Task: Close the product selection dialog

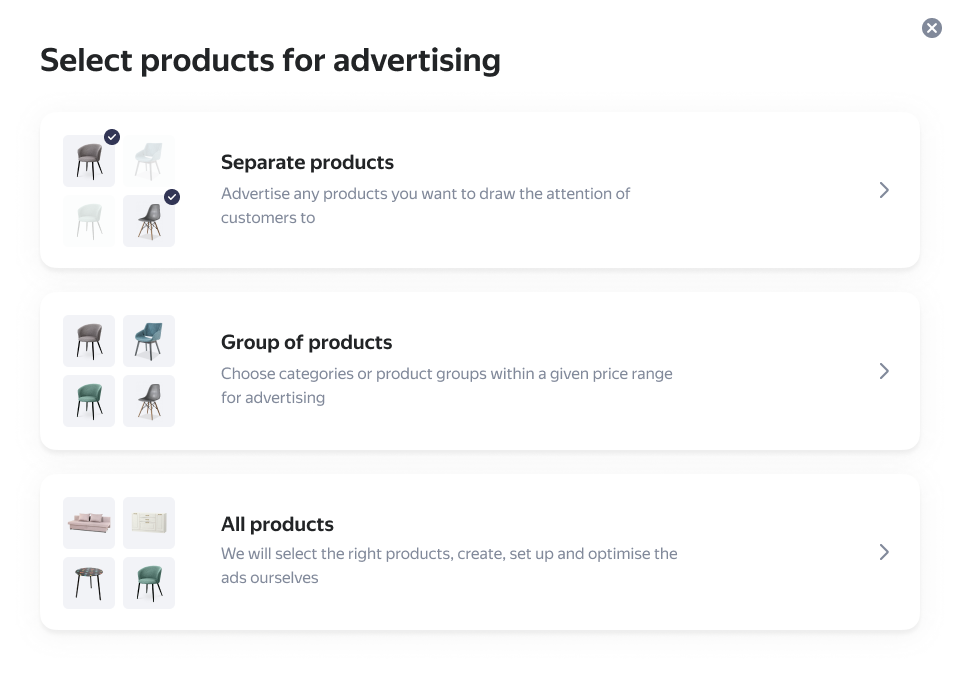Action: [931, 28]
